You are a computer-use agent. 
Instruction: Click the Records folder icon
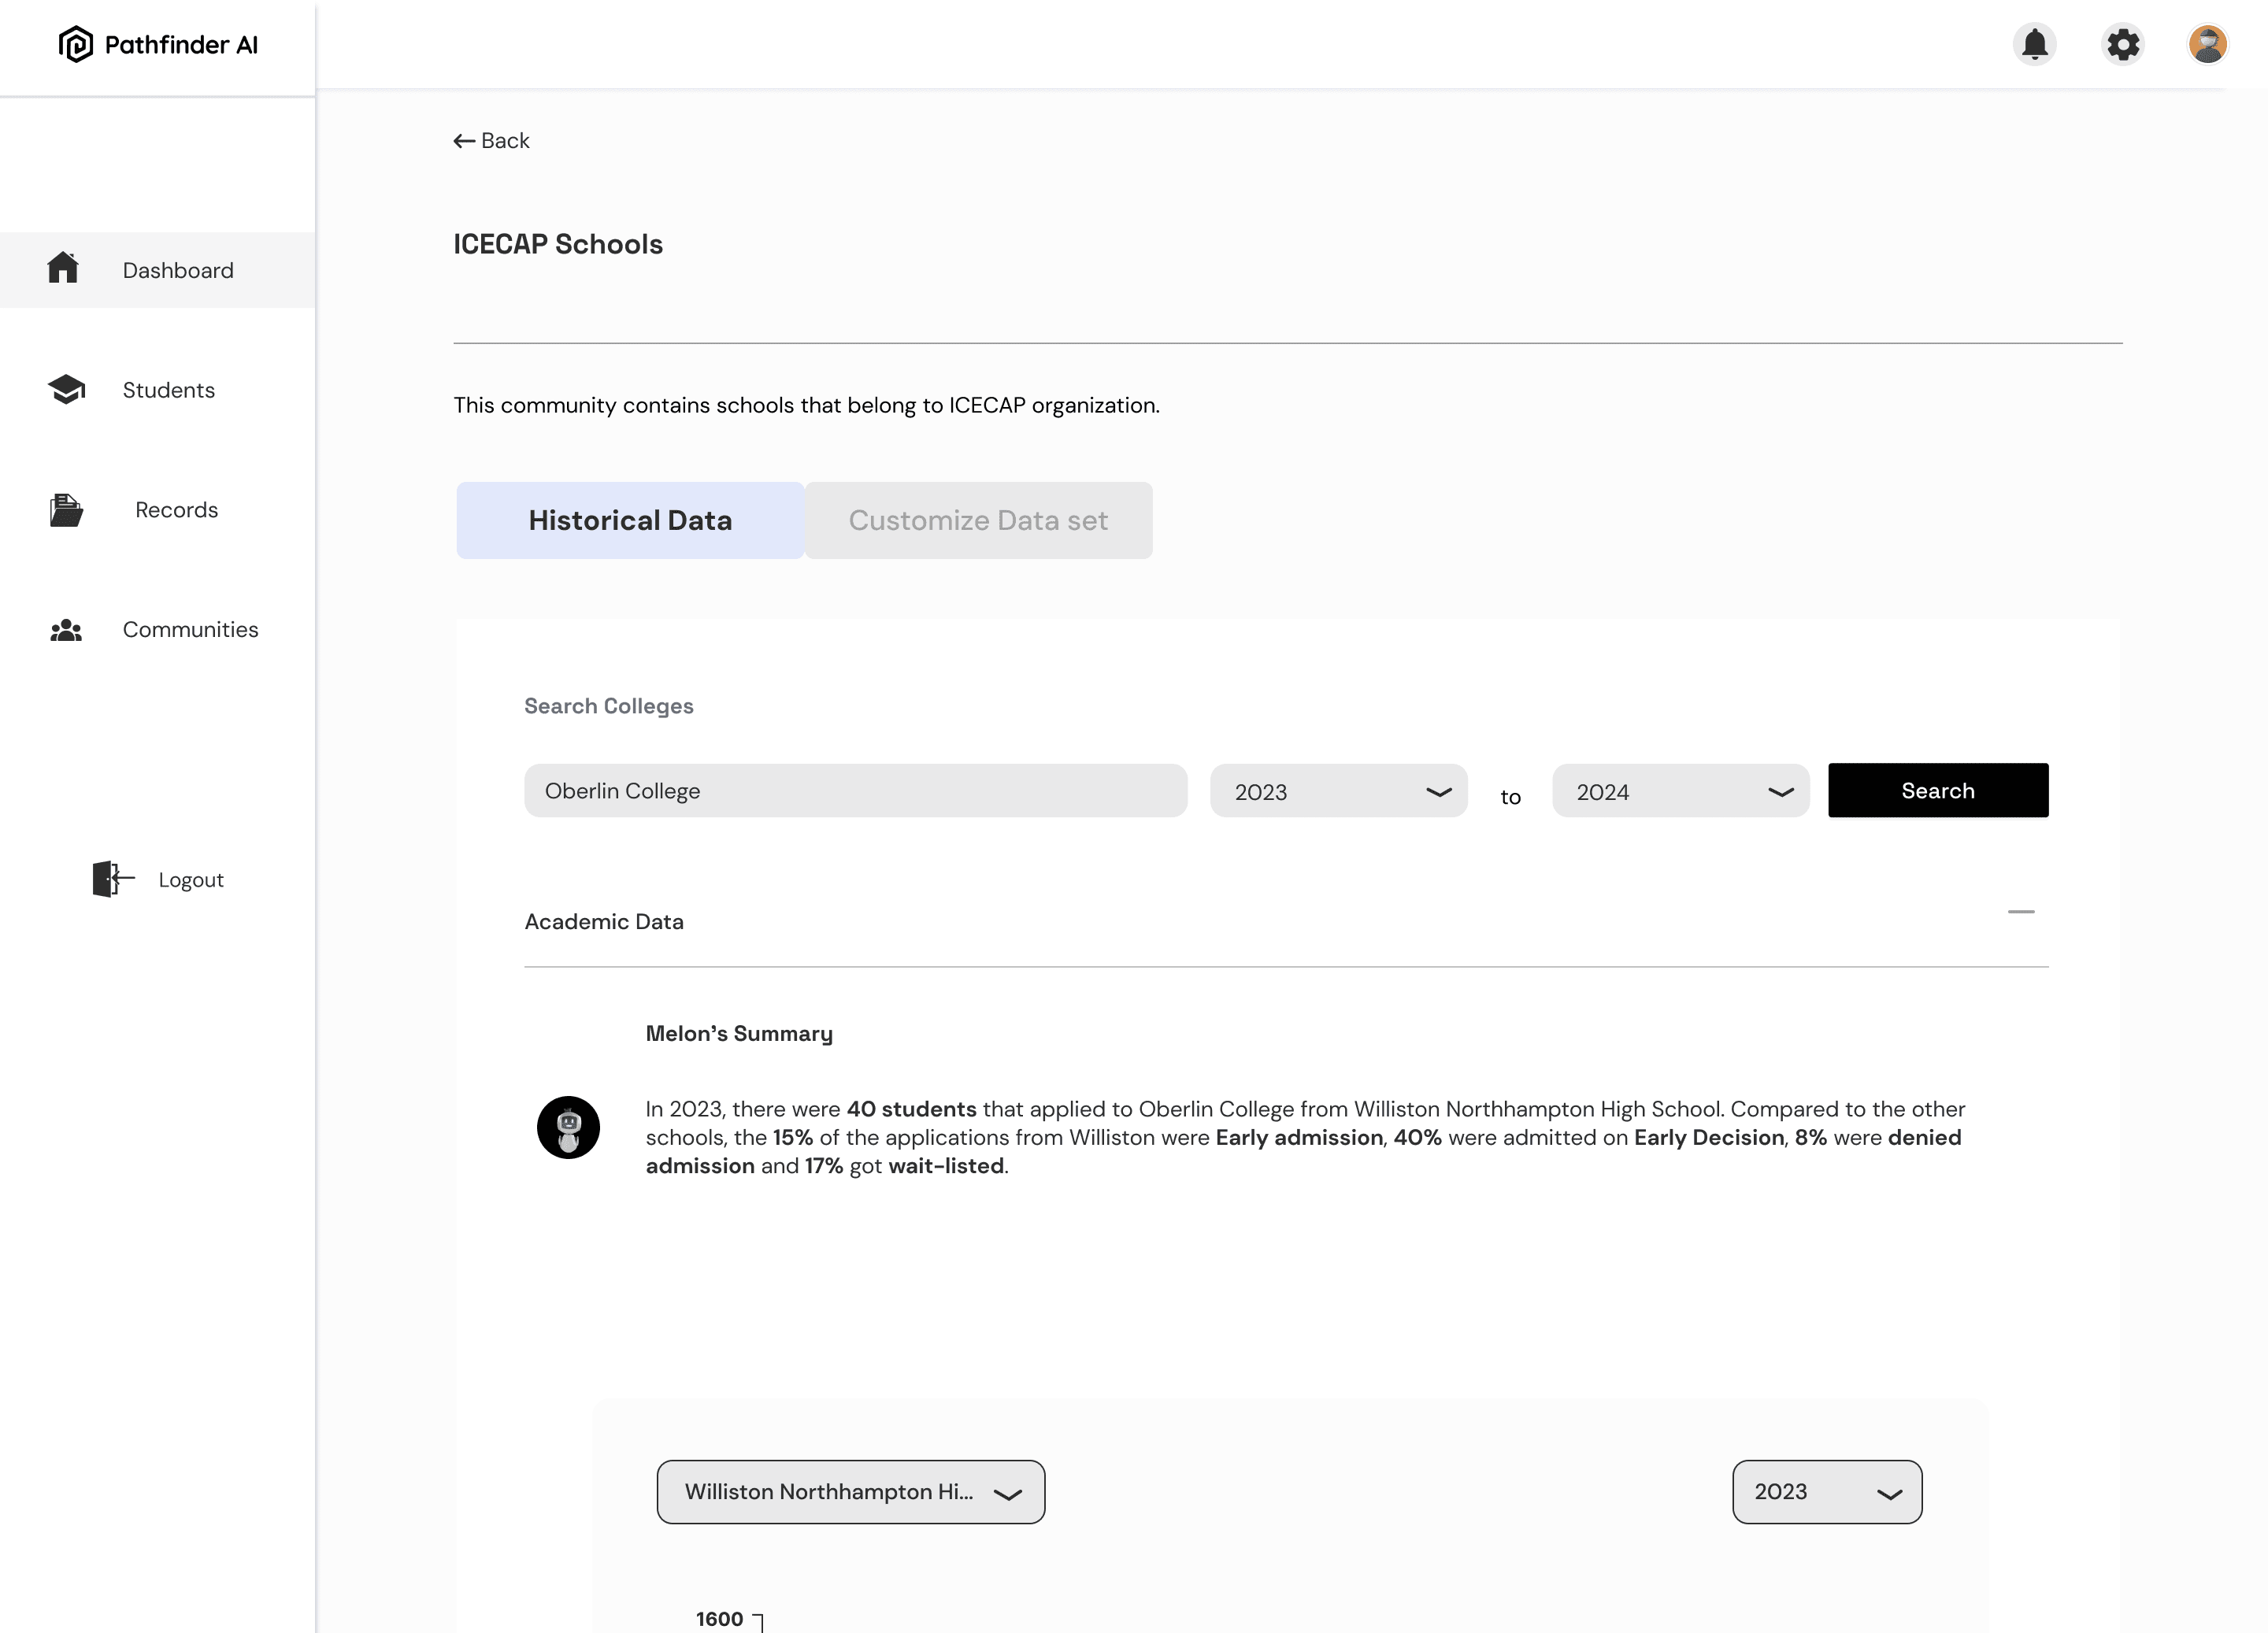click(66, 510)
